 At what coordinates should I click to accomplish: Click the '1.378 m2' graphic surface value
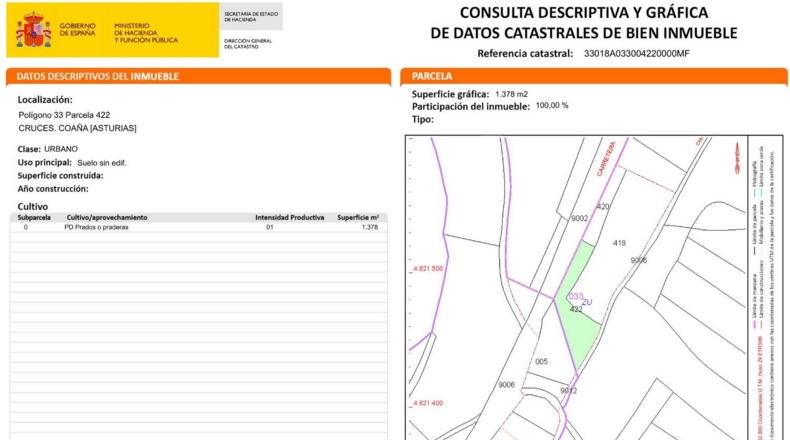[511, 94]
